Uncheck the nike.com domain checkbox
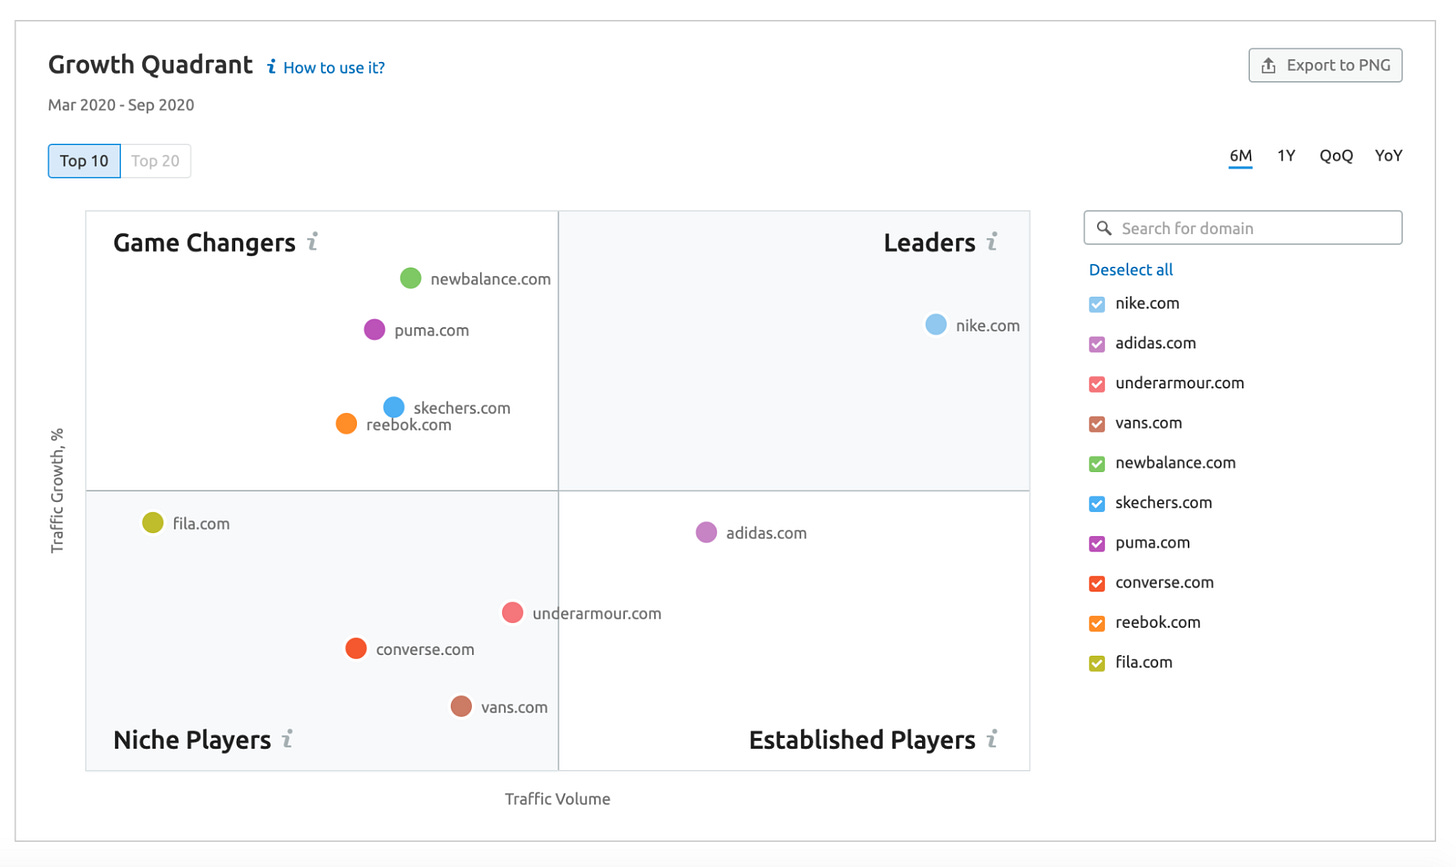1456x867 pixels. 1096,303
